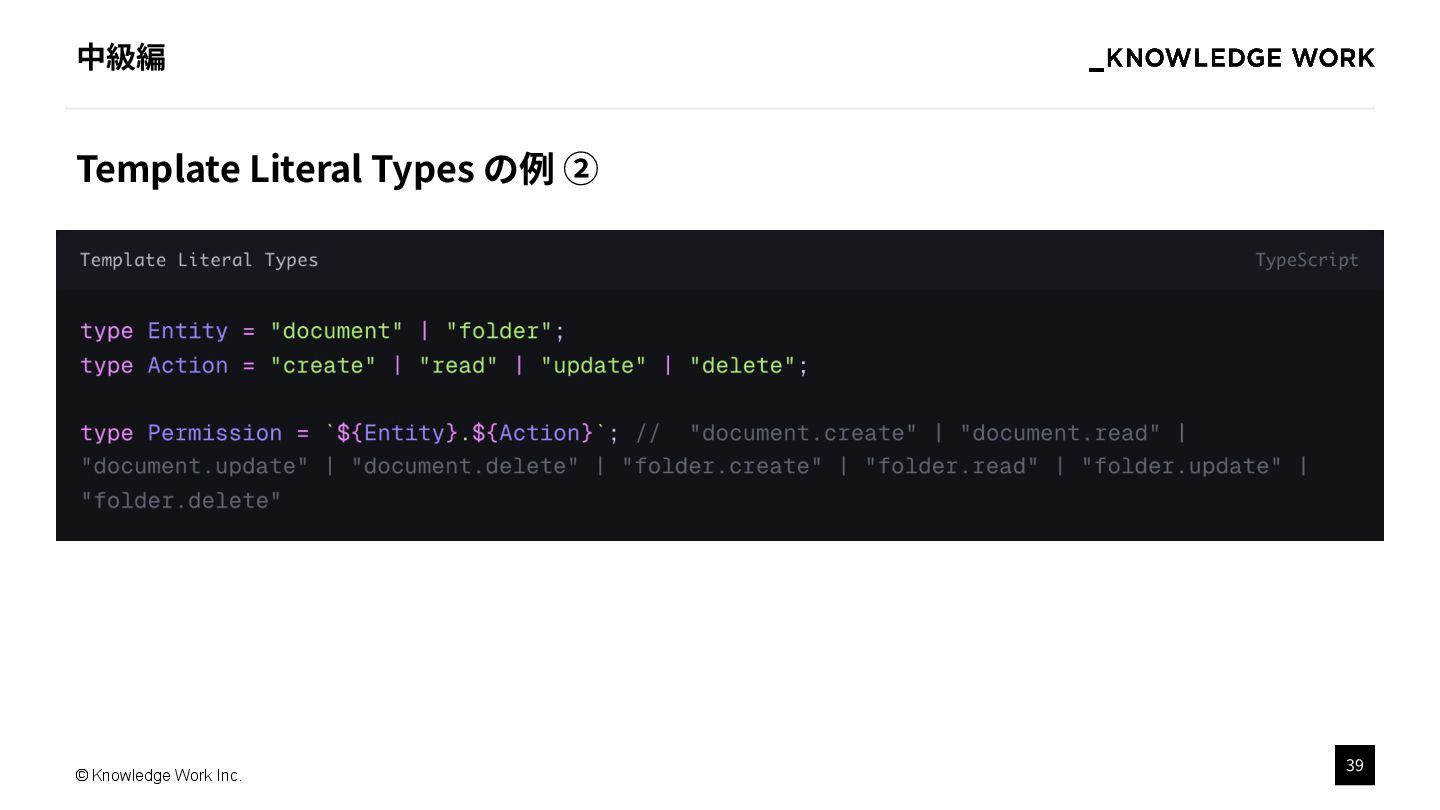Select the TypeScript language label
This screenshot has height=810, width=1440.
(1306, 260)
